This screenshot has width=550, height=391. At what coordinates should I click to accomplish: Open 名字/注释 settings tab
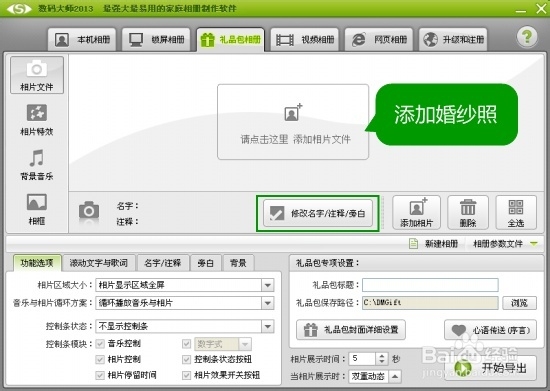pos(162,263)
